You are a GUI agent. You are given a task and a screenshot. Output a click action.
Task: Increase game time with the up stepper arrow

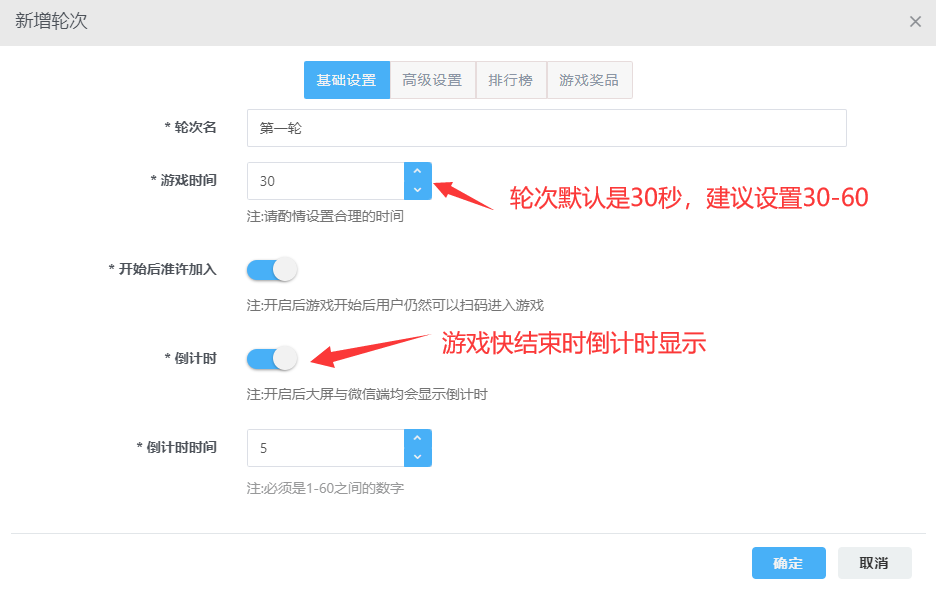coord(419,172)
